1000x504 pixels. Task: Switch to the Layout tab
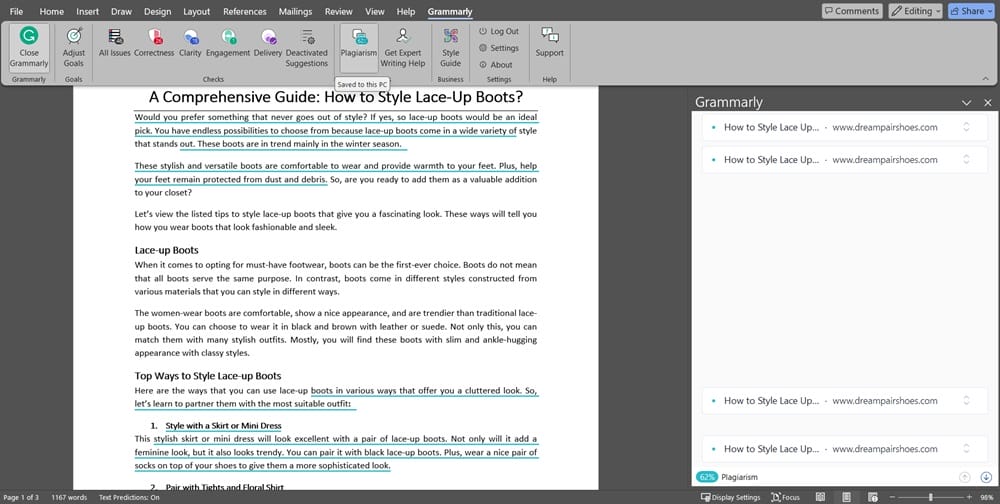point(196,11)
